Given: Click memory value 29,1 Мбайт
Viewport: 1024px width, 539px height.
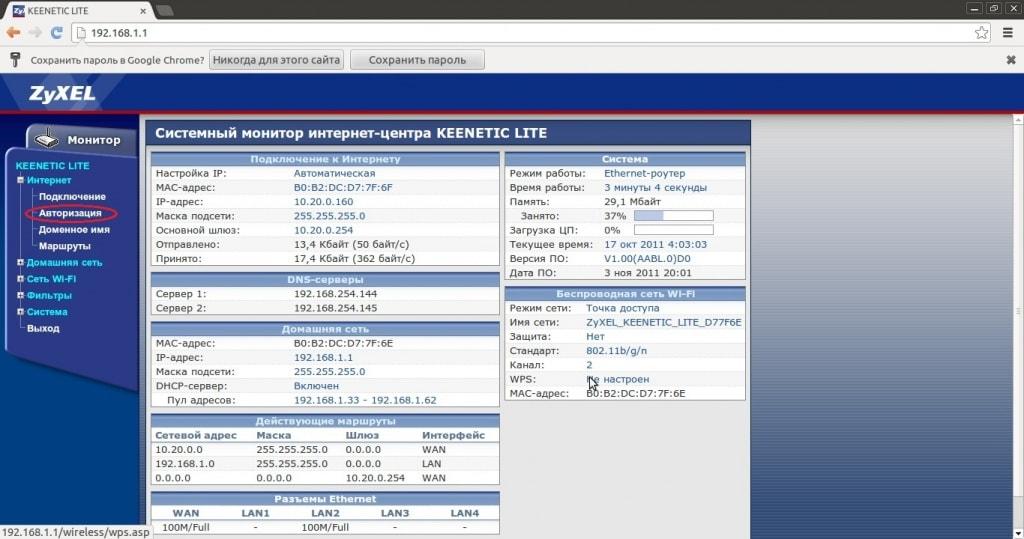Looking at the screenshot, I should click(x=632, y=202).
